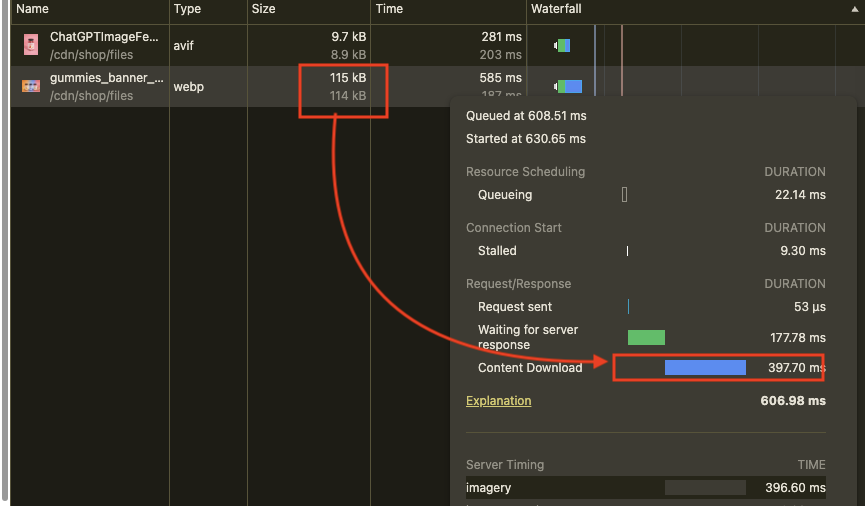Click the 9.7 kB size cell
Screen dimensions: 865x506
(348, 37)
